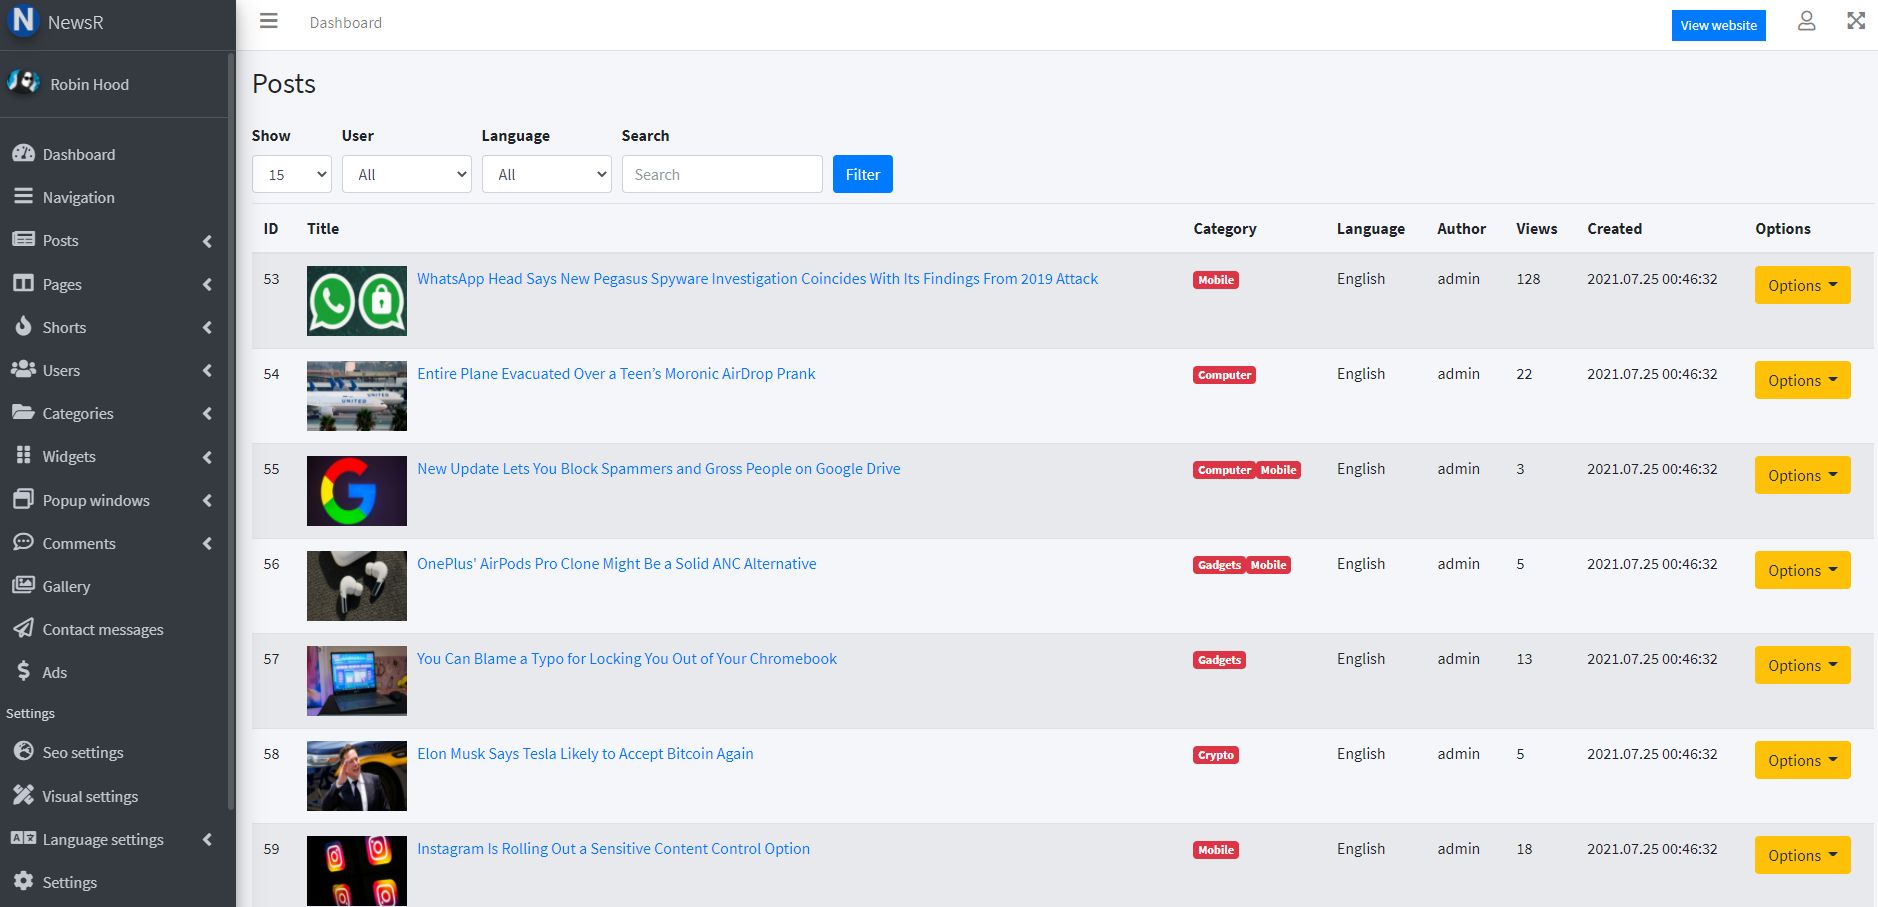Screen dimensions: 1878x907
Task: Open the Language filter dropdown
Action: 546,174
